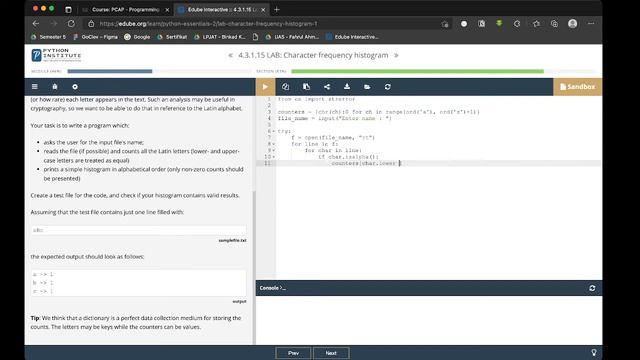Select the Edube Interactive browser tab
The height and width of the screenshot is (360, 640).
point(222,9)
